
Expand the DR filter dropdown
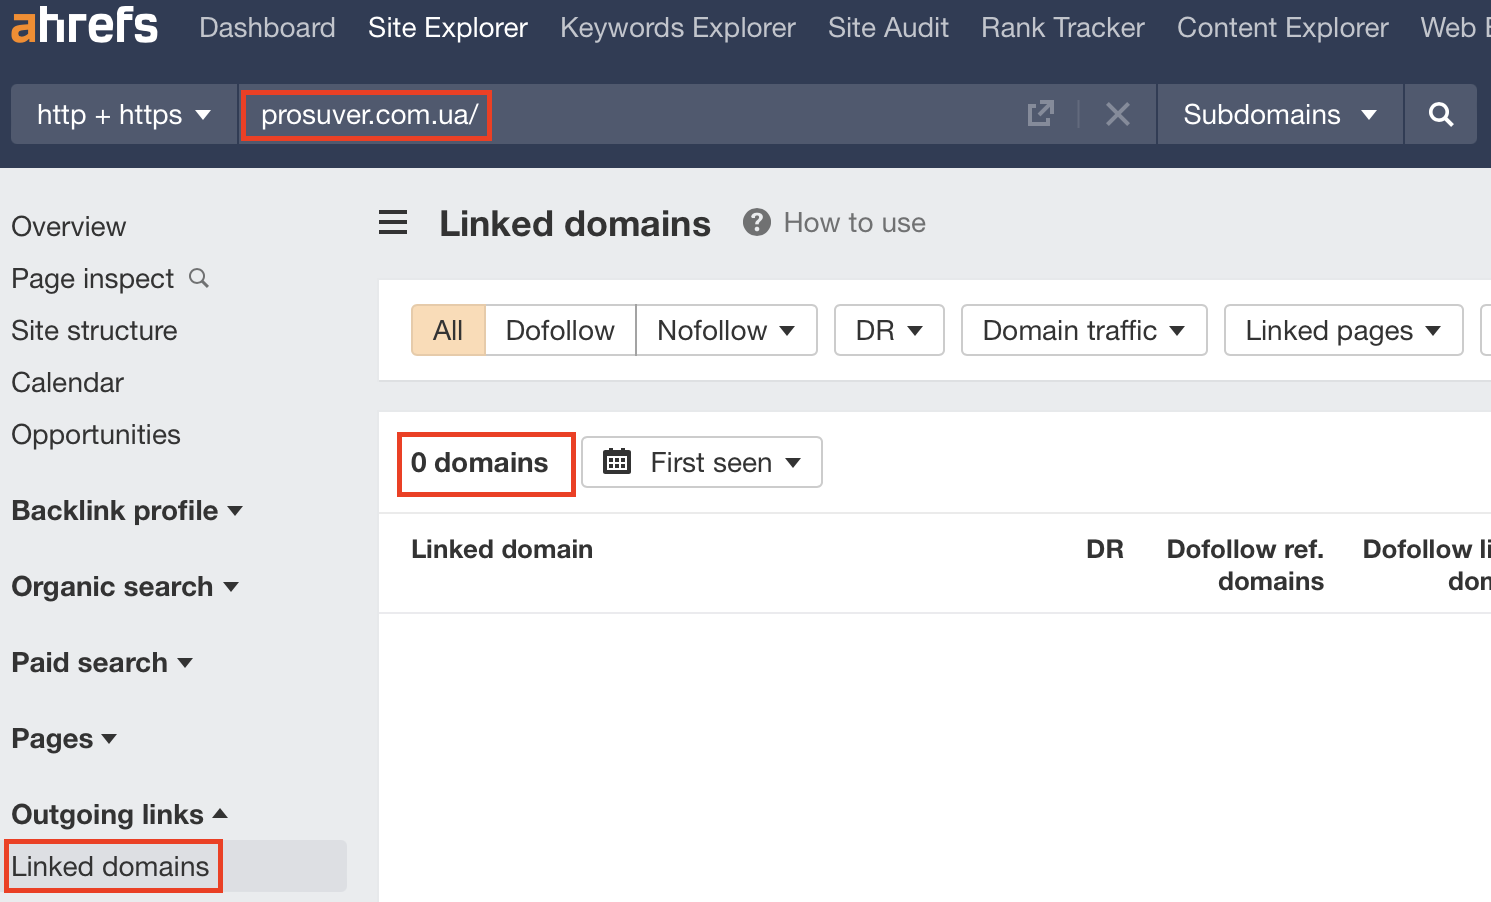point(888,330)
